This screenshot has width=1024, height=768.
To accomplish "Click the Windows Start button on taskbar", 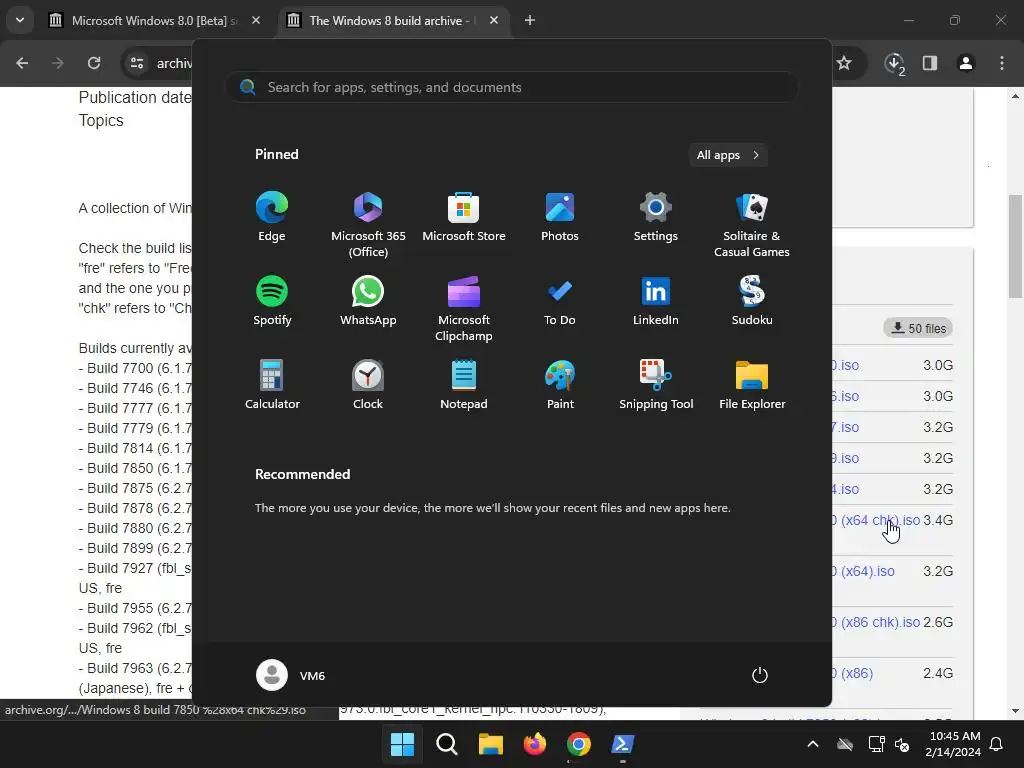I will [402, 744].
